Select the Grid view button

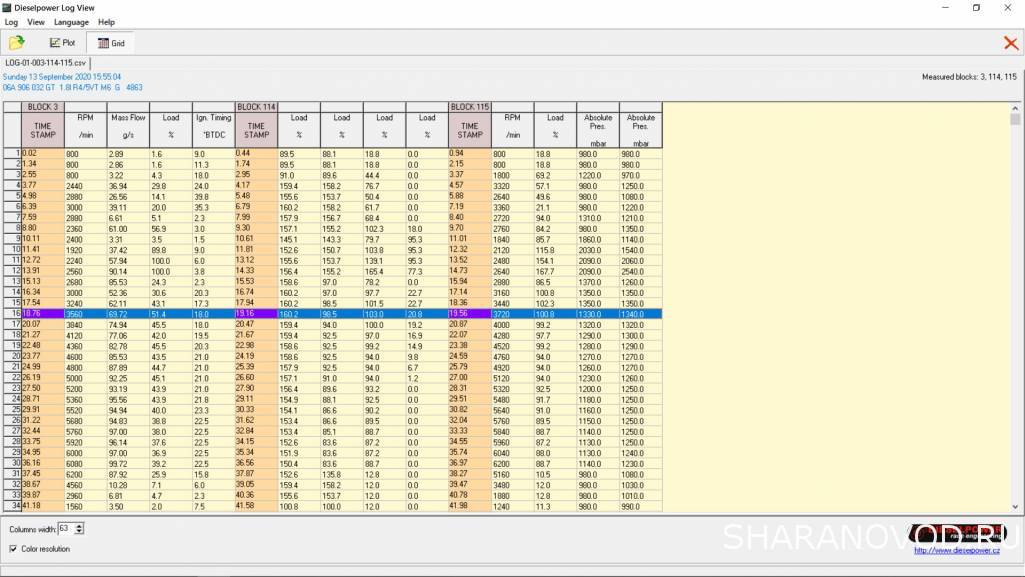[110, 43]
